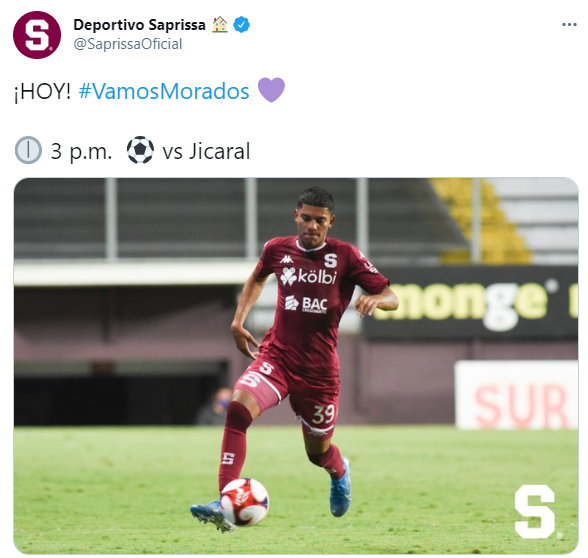Click the monge advertising banner

click(x=471, y=303)
